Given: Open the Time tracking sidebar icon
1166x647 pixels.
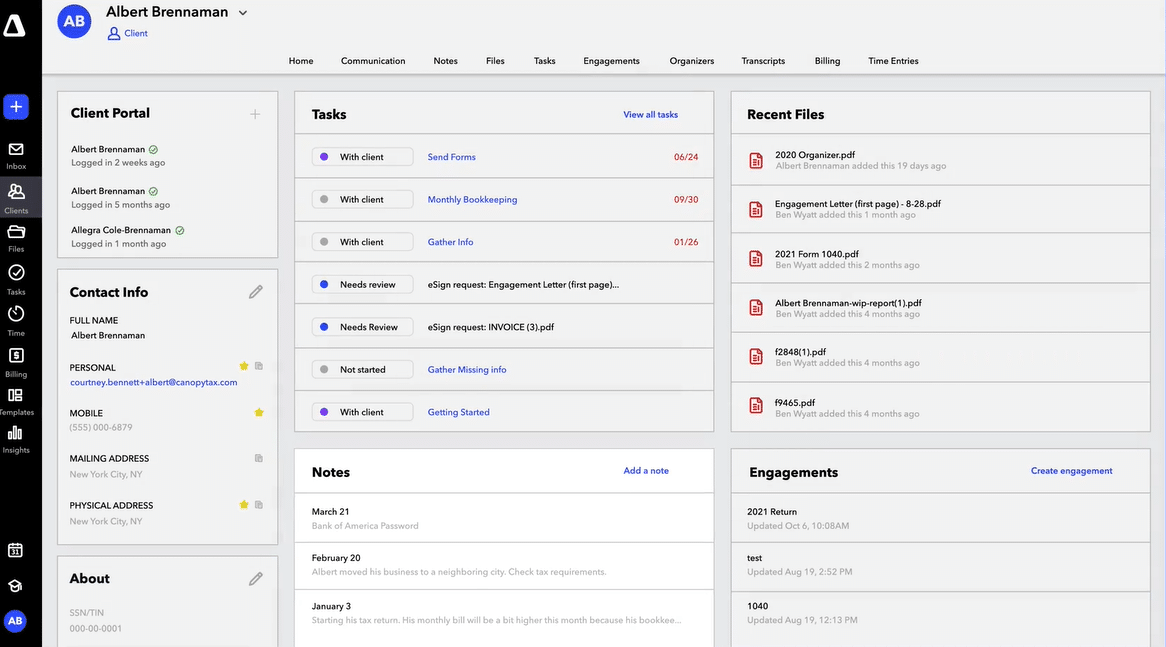Looking at the screenshot, I should pos(14,315).
